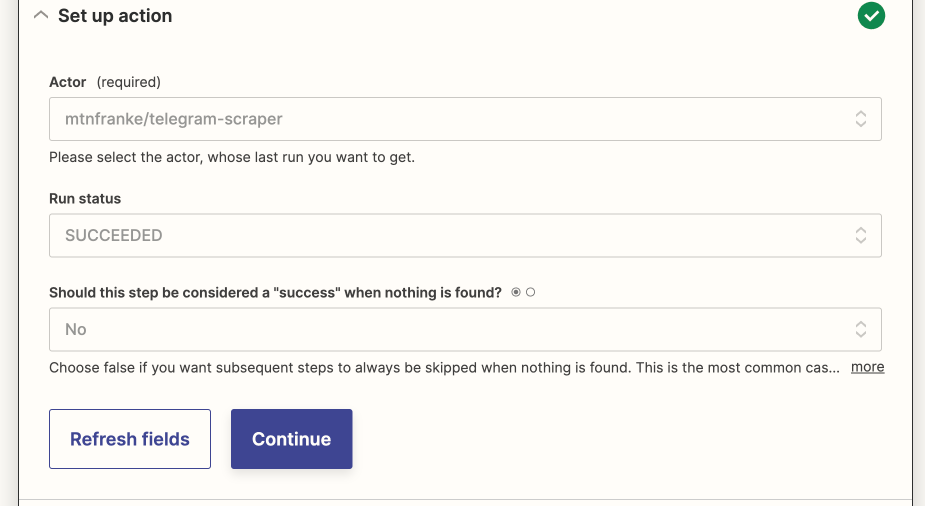The height and width of the screenshot is (506, 925).
Task: Open the SUCCEEDED Run status dropdown
Action: 465,235
